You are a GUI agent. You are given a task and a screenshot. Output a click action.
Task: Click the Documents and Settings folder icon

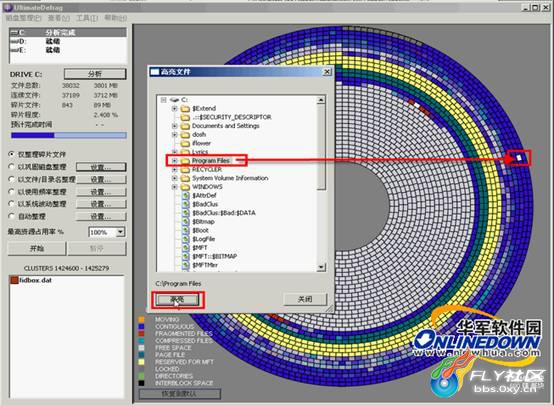(x=185, y=126)
